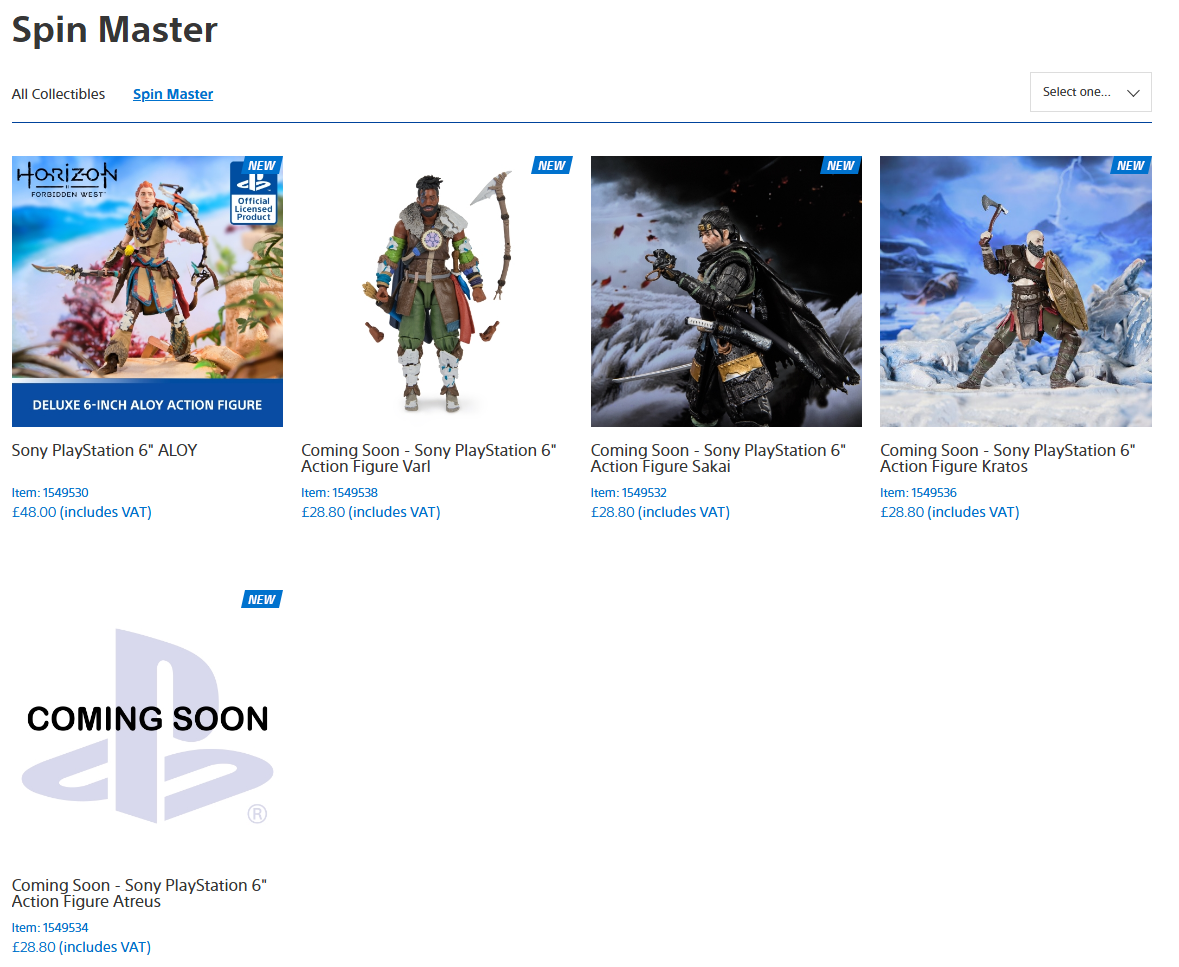Open the Action Figure Atreus title link

pyautogui.click(x=139, y=894)
